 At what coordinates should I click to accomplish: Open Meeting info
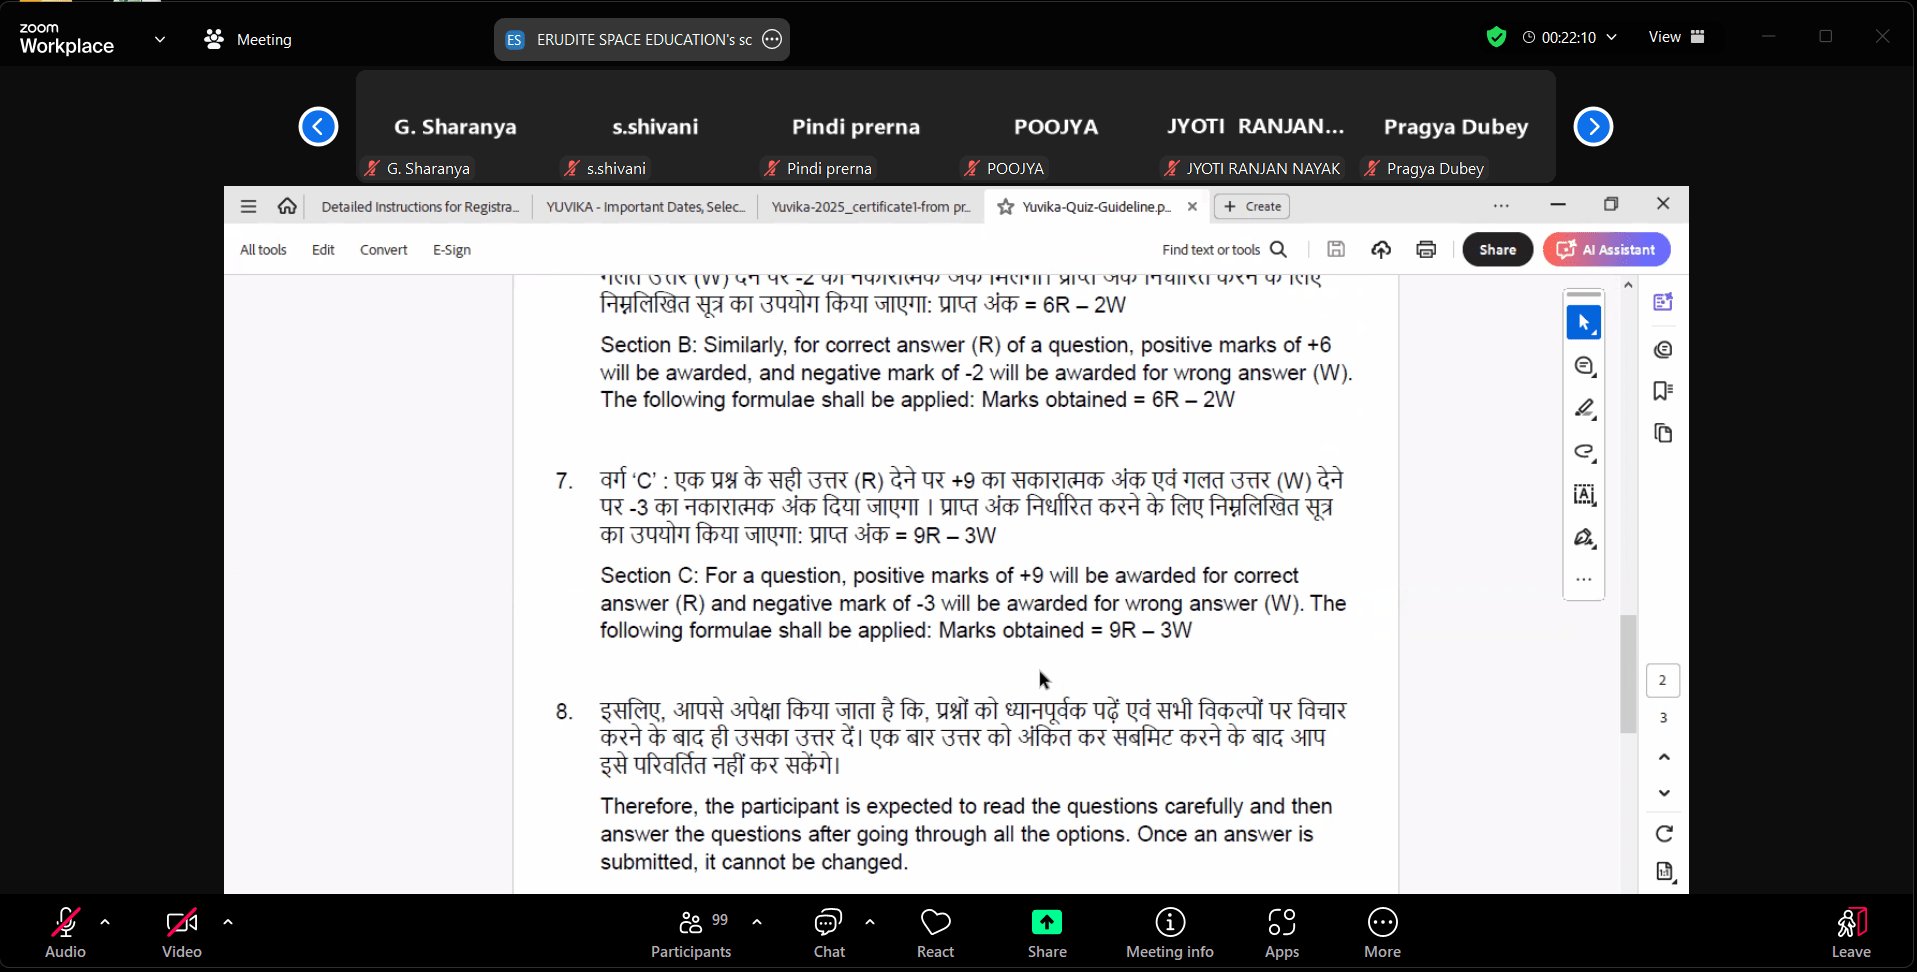(x=1170, y=934)
